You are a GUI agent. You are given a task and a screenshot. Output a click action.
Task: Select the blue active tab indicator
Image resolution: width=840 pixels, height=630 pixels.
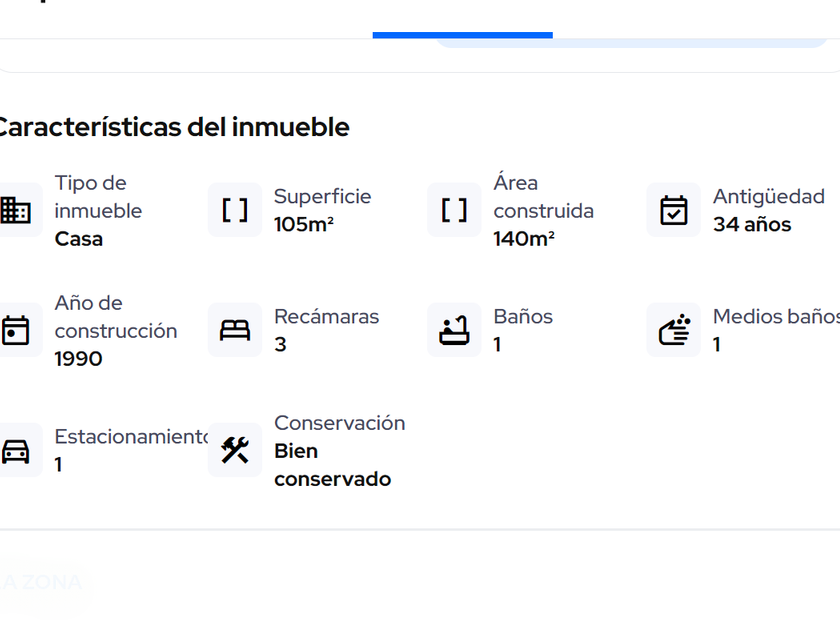tap(462, 35)
